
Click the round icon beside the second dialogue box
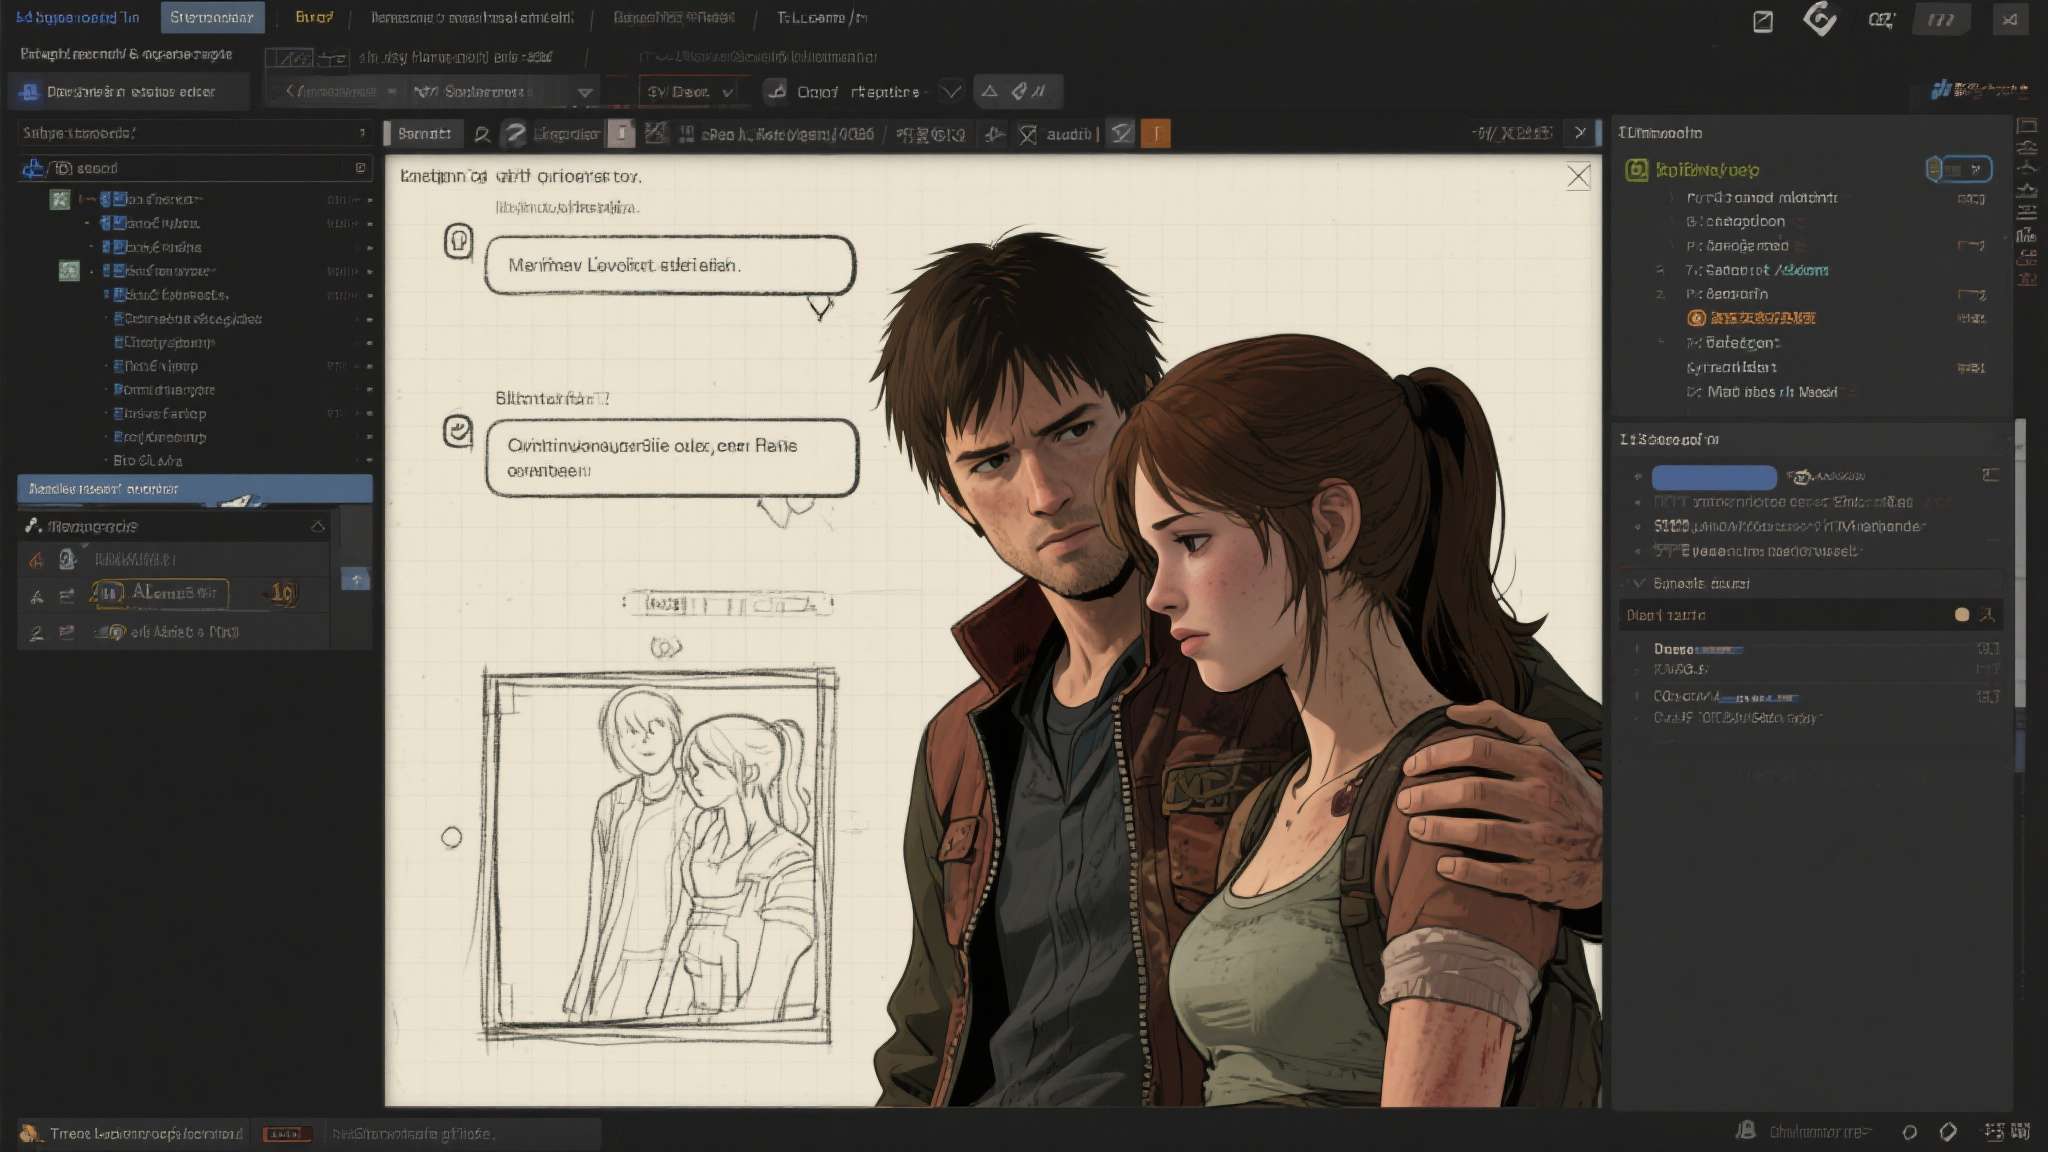[x=458, y=431]
